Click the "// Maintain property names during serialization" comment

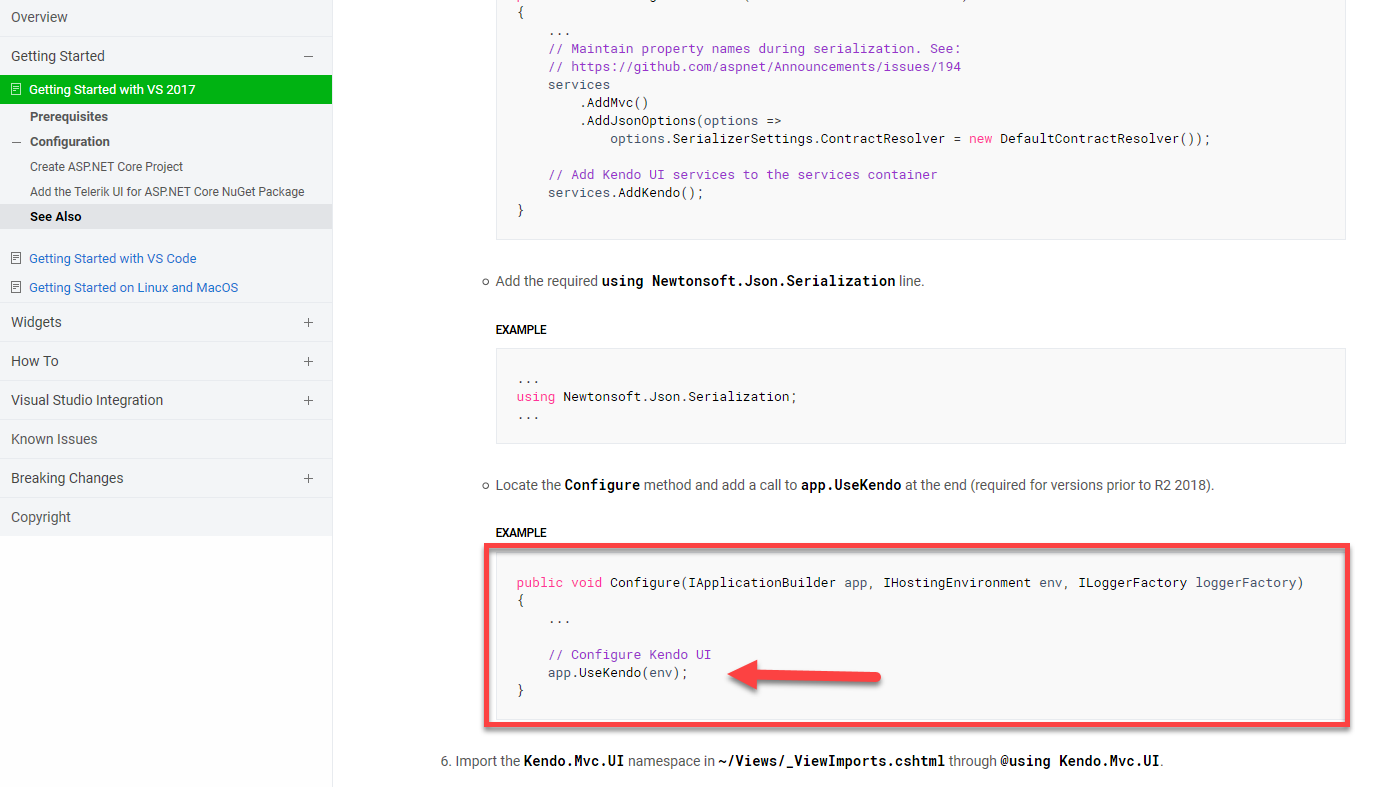754,49
